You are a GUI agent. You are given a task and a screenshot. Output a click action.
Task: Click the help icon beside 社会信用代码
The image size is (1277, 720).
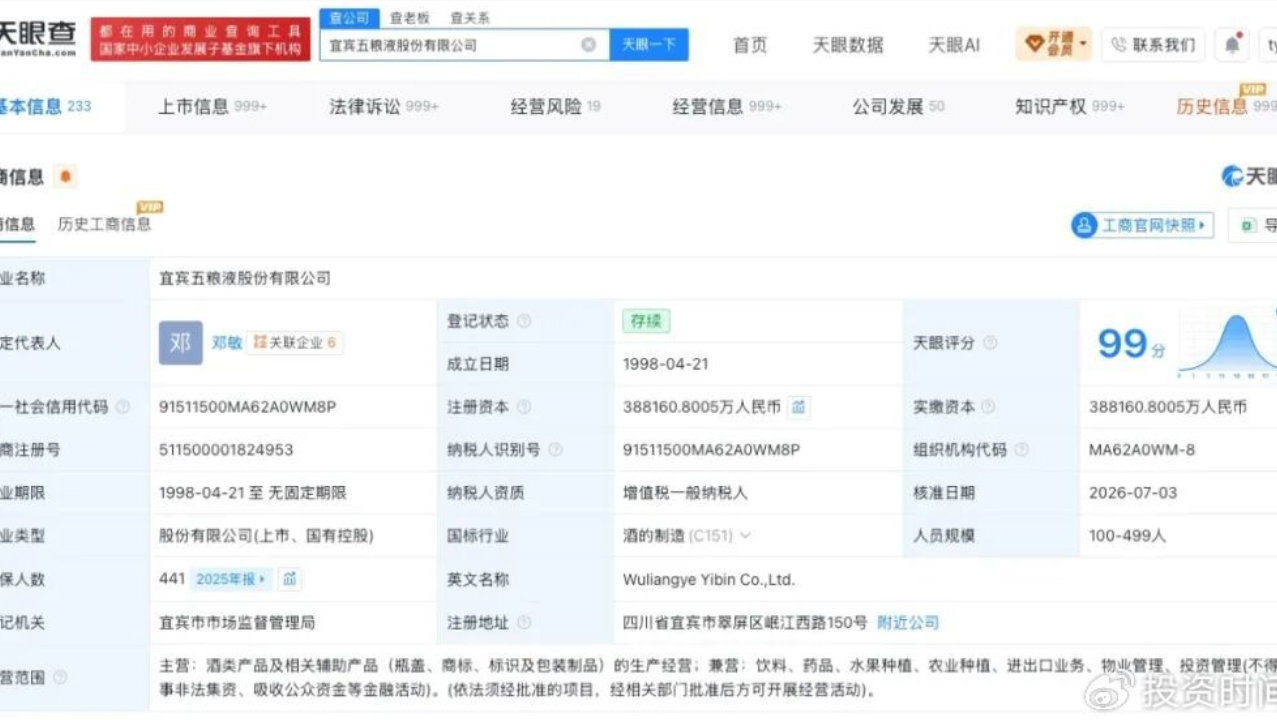[x=123, y=407]
